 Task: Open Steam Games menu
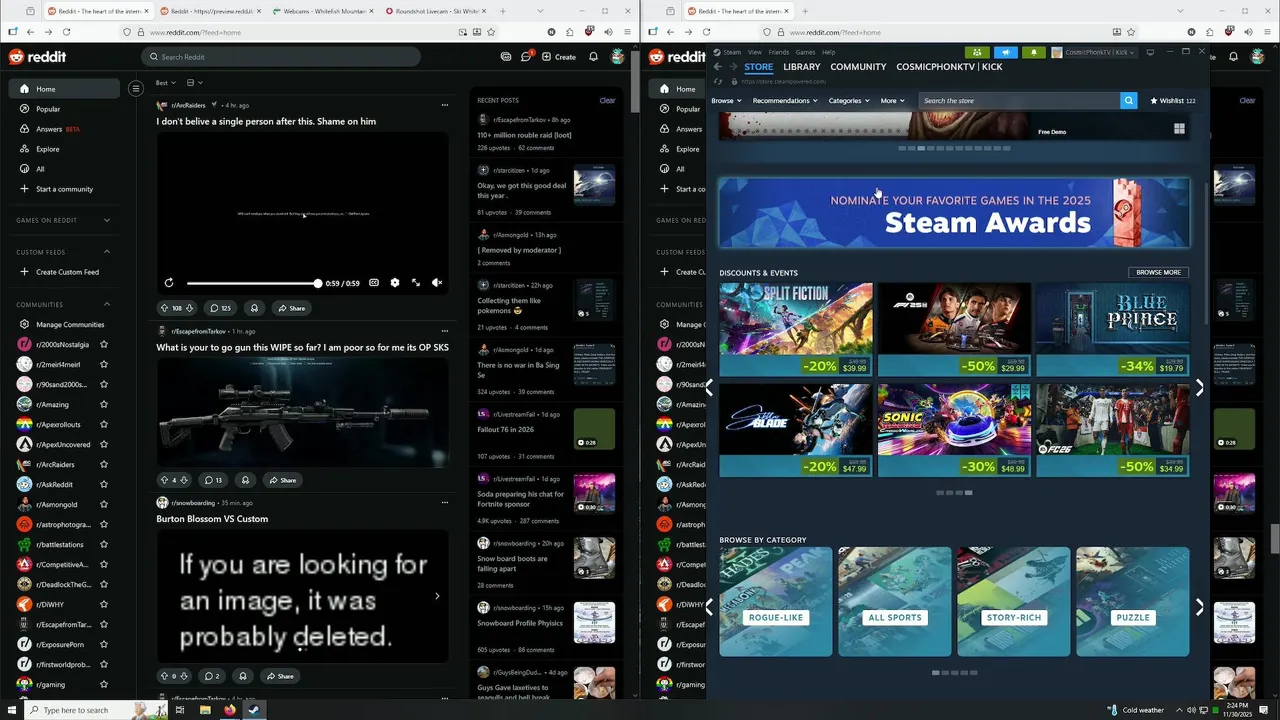805,52
